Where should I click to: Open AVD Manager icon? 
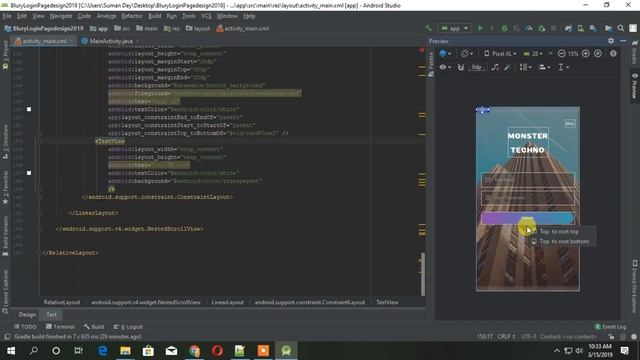click(580, 28)
